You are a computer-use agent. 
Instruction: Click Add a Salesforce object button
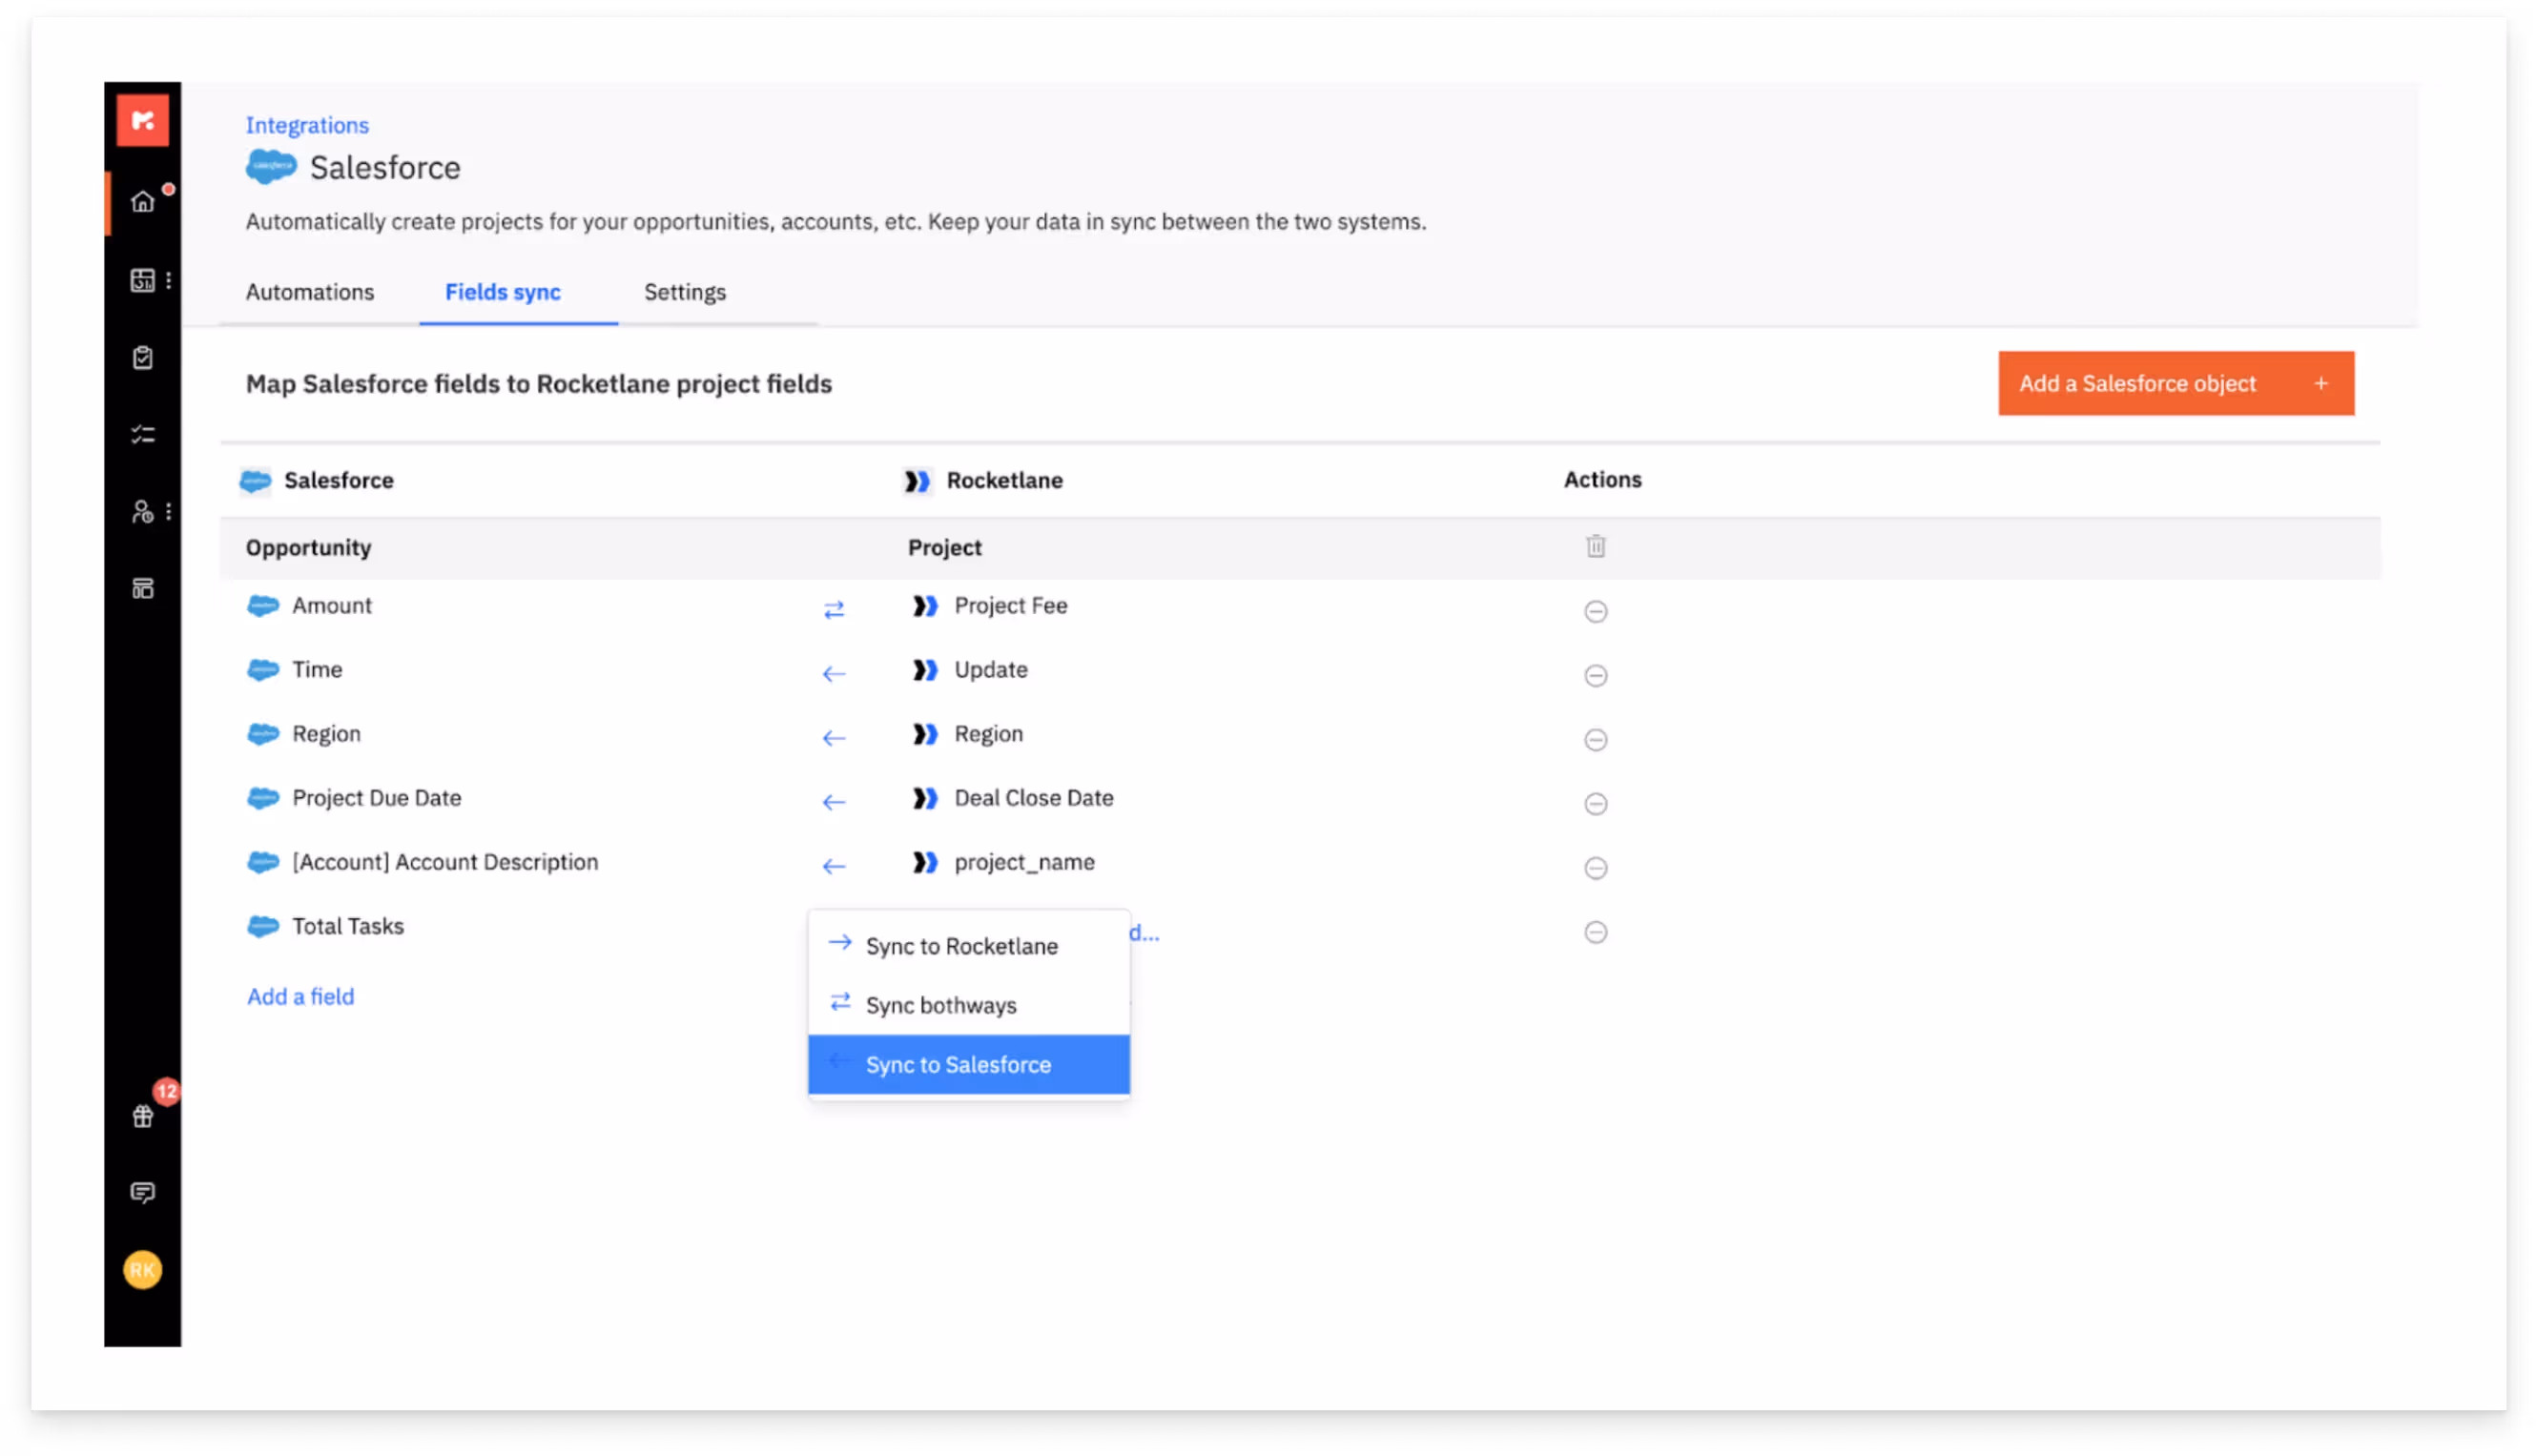[2175, 383]
